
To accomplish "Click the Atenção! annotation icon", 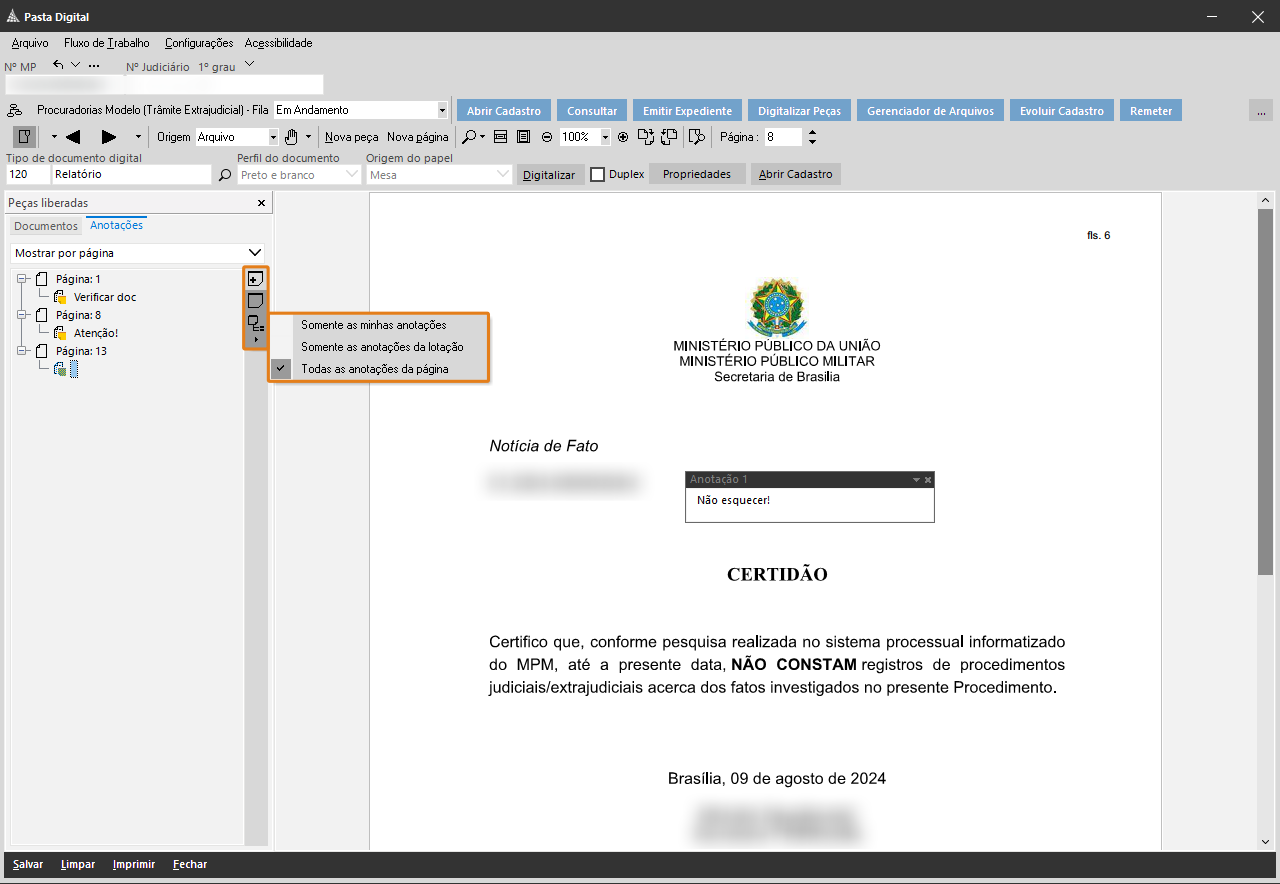I will coord(60,333).
